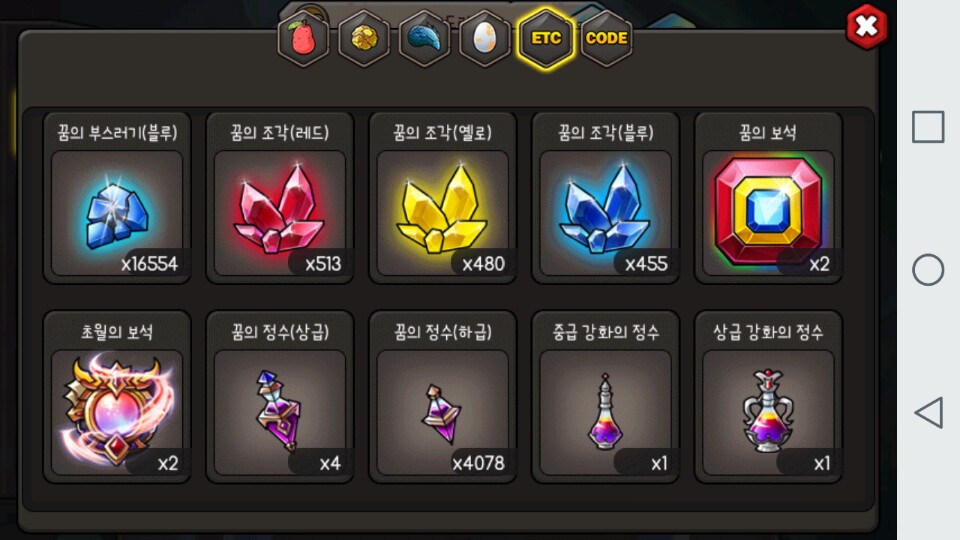Select the 상급 강화의 정수 vase
This screenshot has height=540, width=960.
click(x=768, y=397)
